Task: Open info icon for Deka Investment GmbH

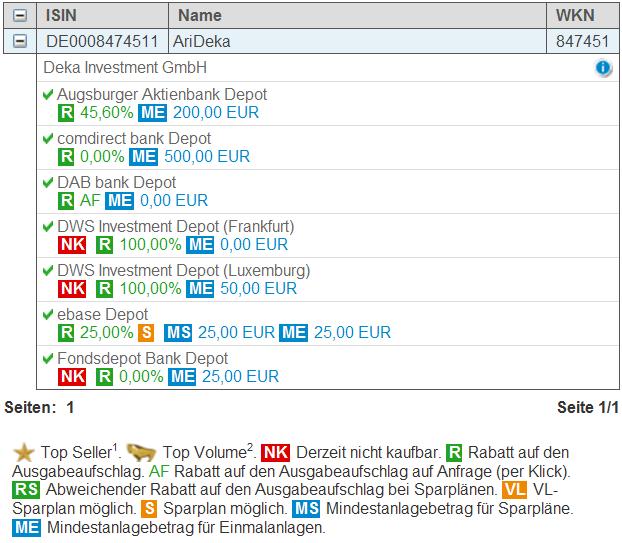Action: (603, 67)
